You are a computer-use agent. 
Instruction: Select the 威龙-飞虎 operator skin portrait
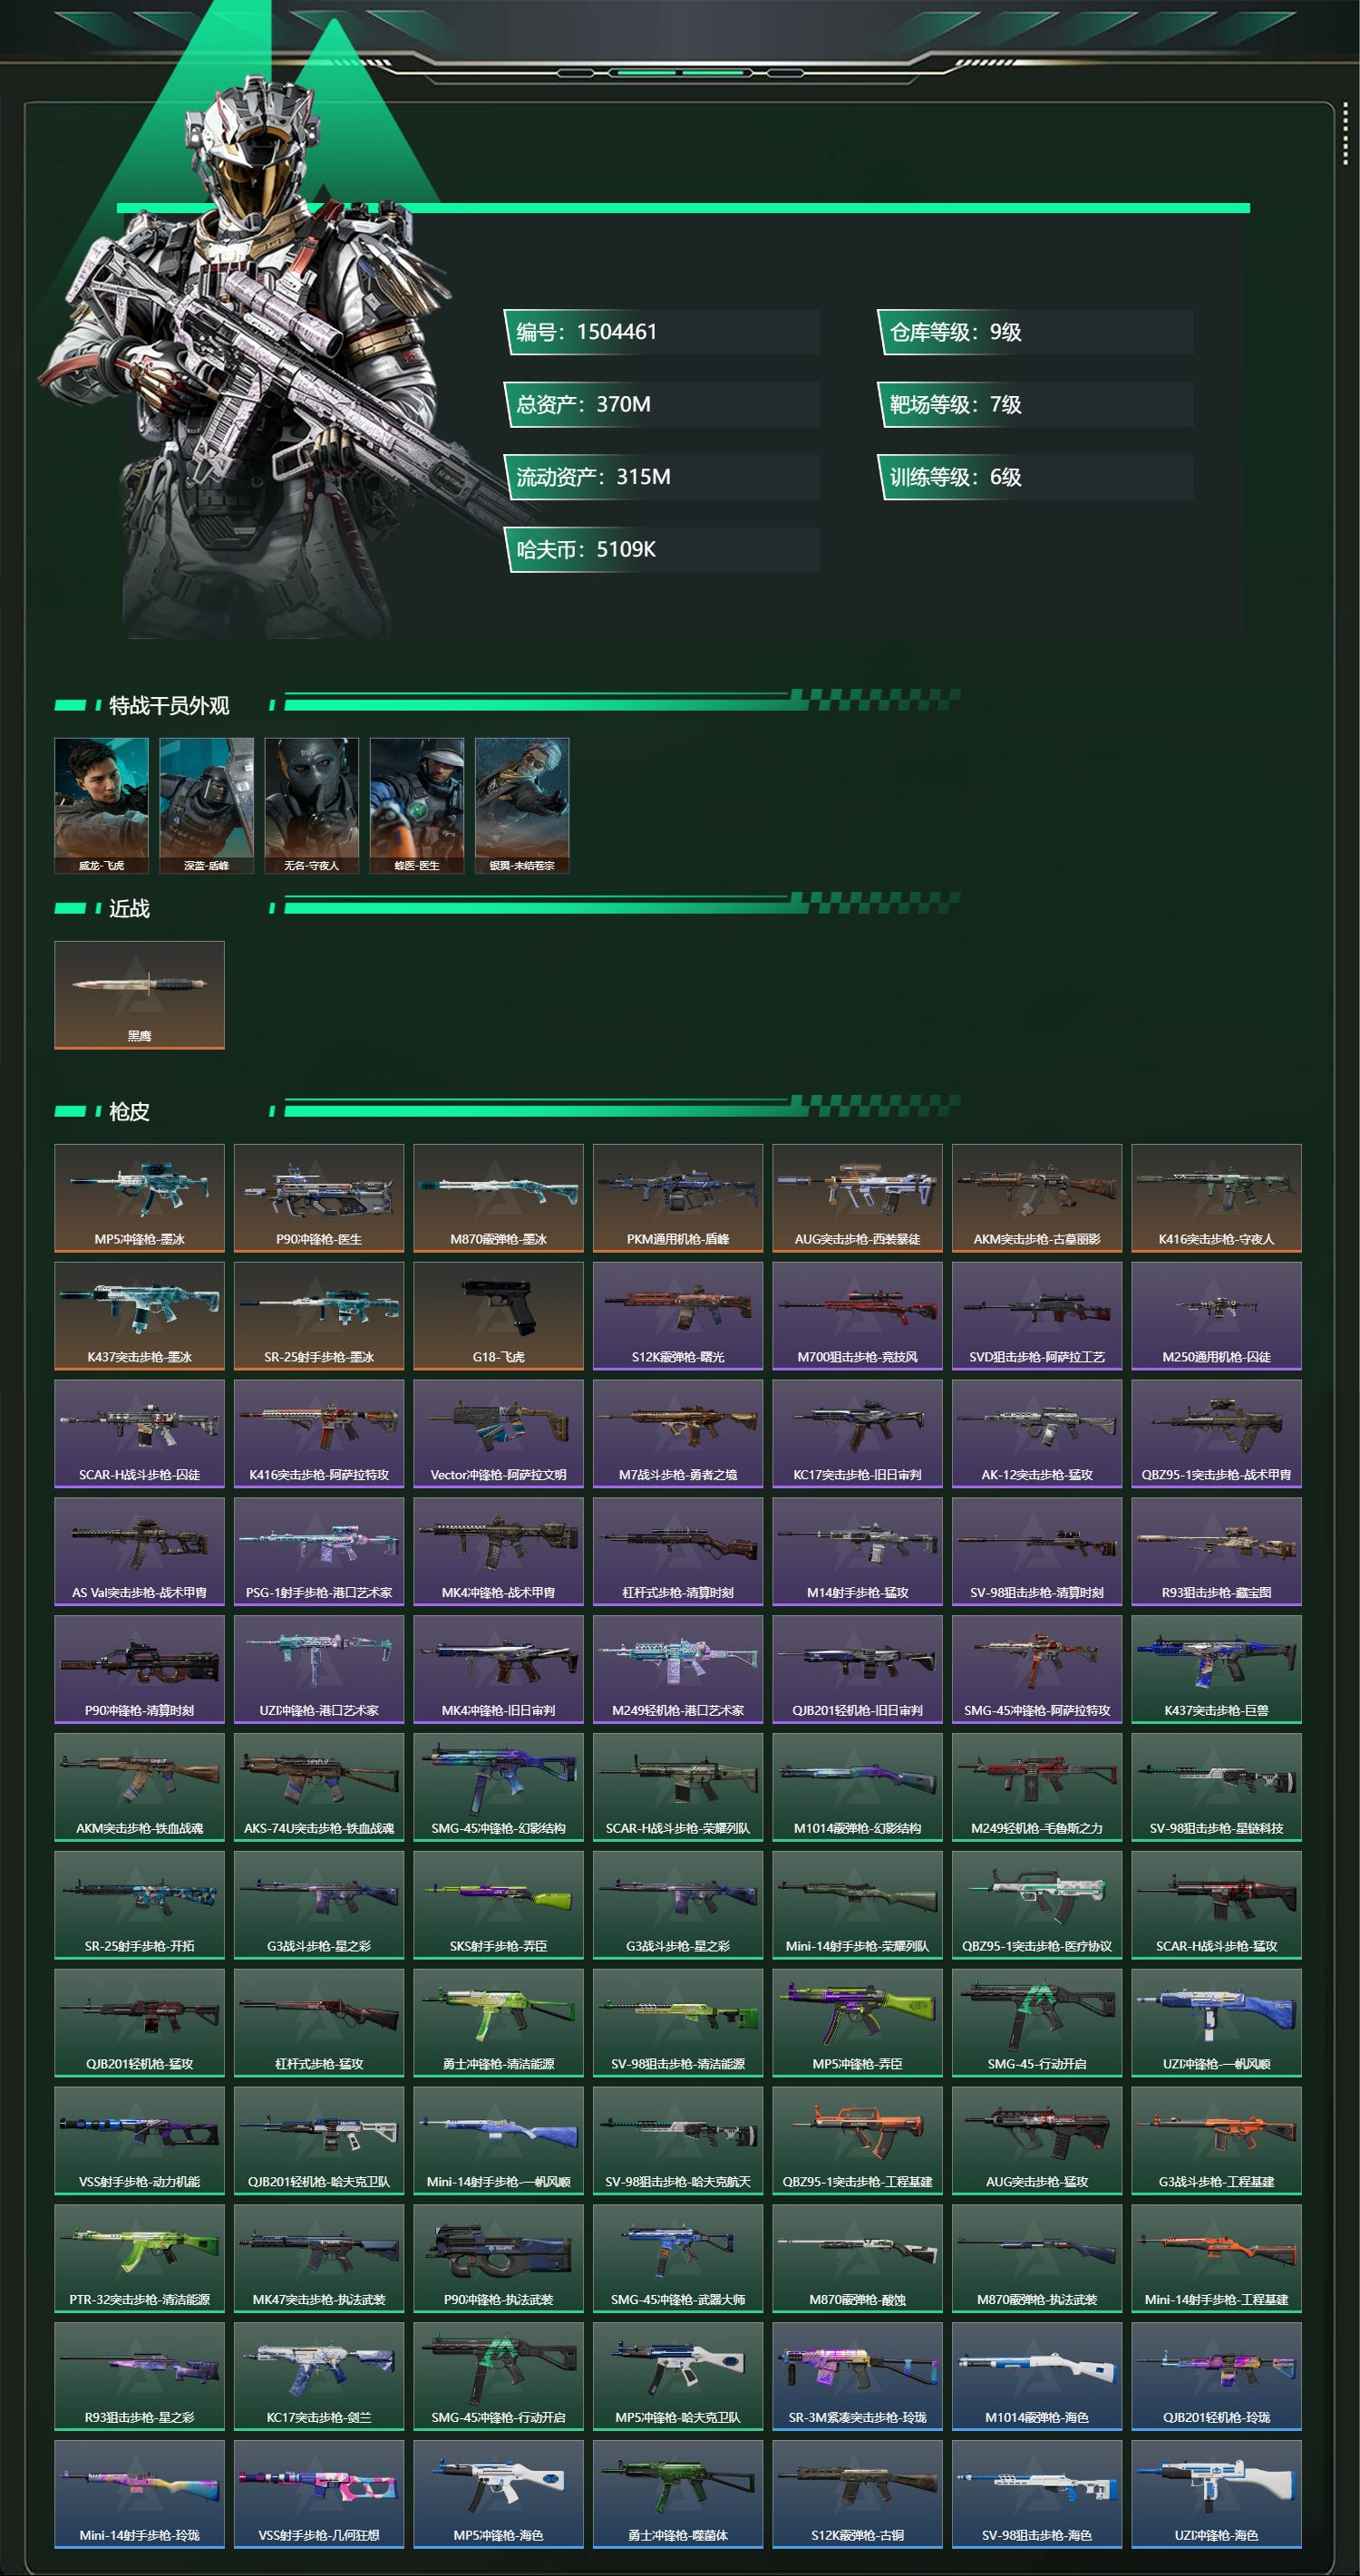click(101, 806)
